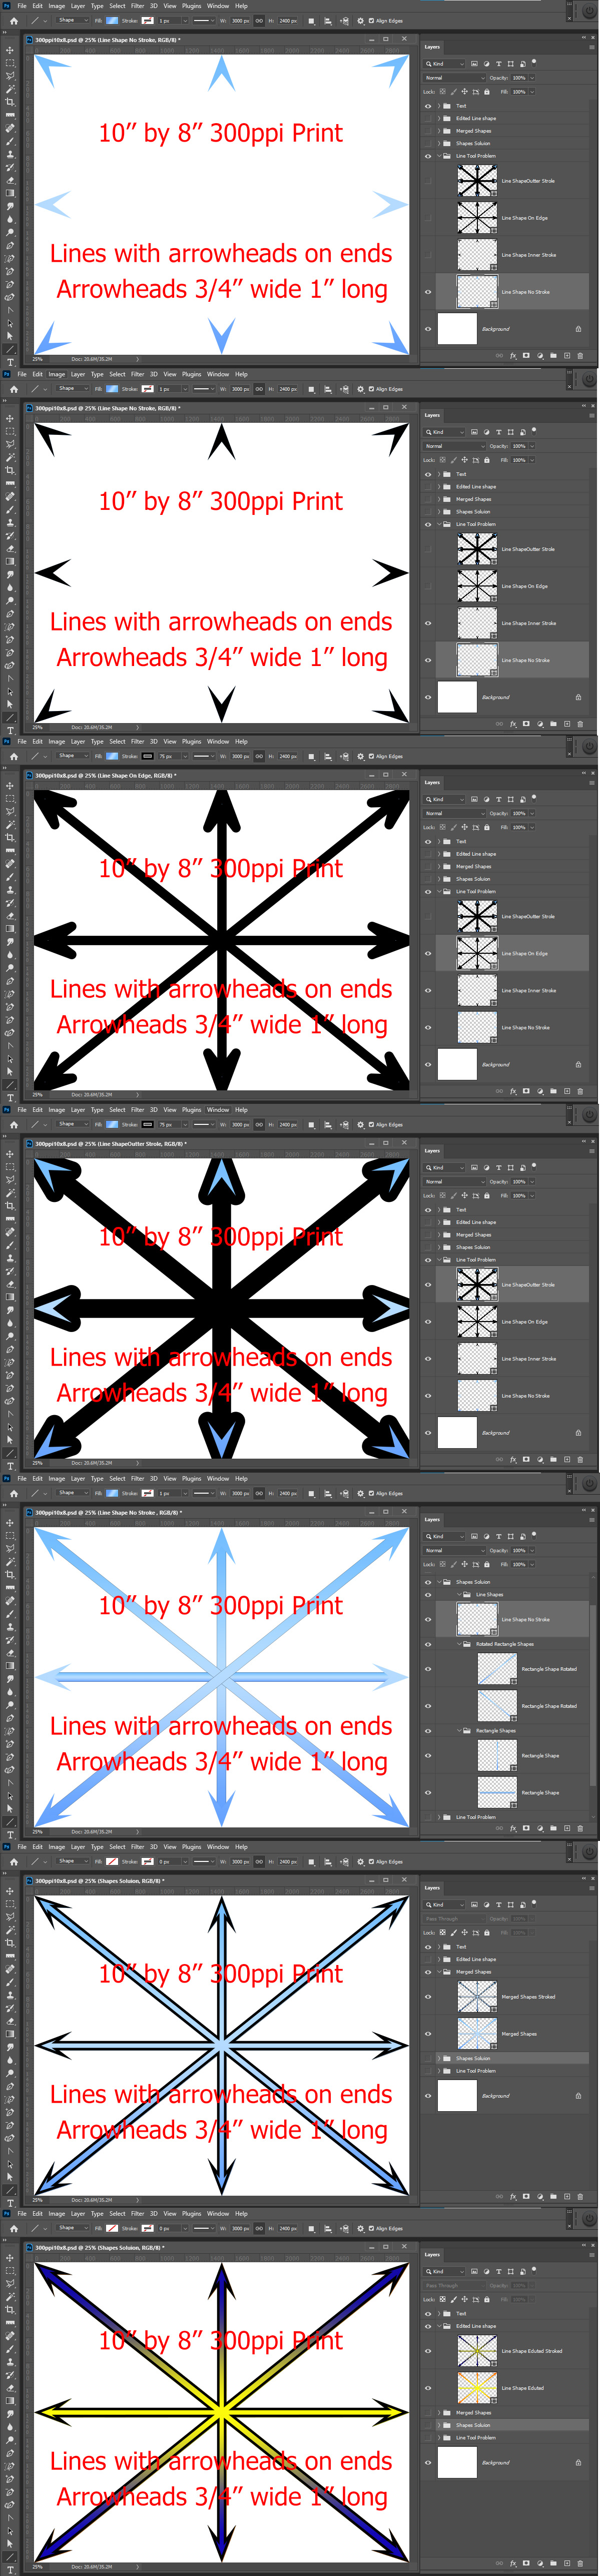Toggle Align Edges checkbox above the On Edge document
This screenshot has height=2576, width=600.
(371, 756)
